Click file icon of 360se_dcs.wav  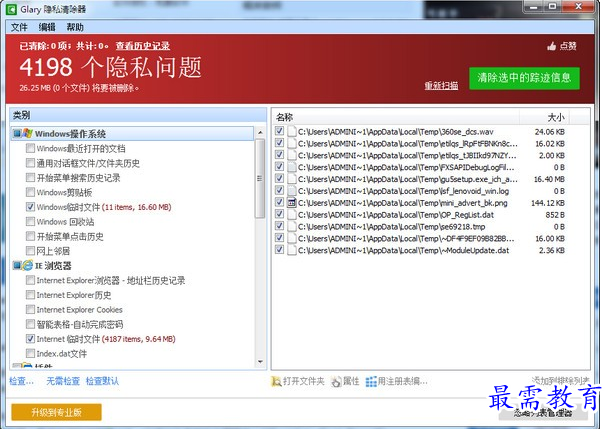coord(292,131)
